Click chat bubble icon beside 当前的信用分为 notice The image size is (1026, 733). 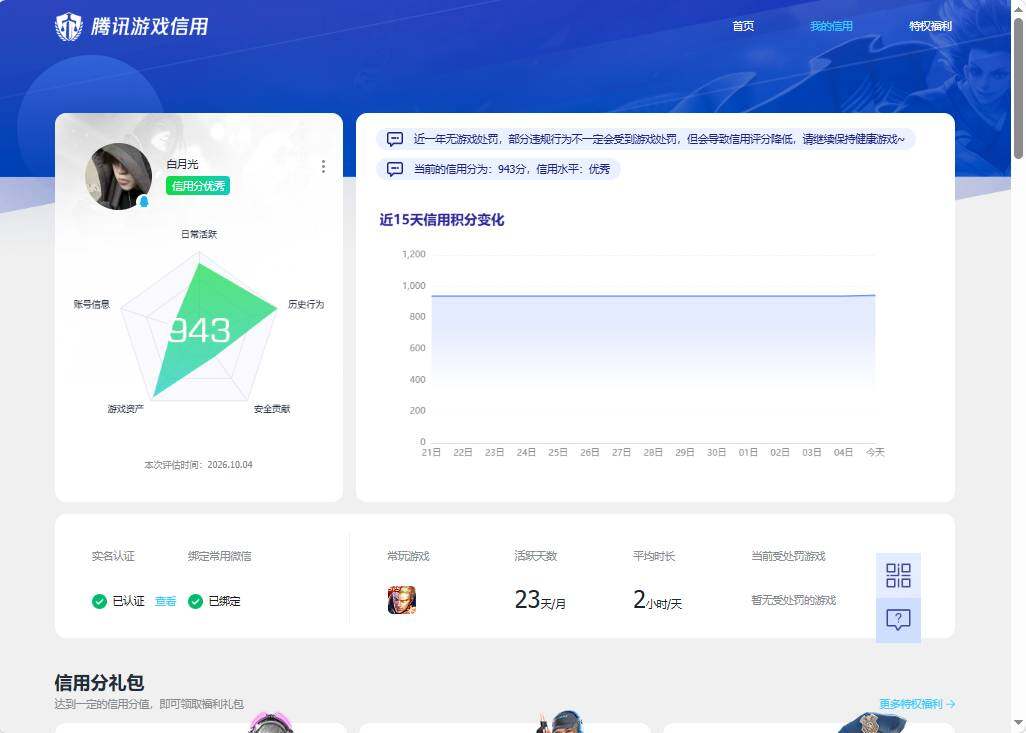point(395,169)
